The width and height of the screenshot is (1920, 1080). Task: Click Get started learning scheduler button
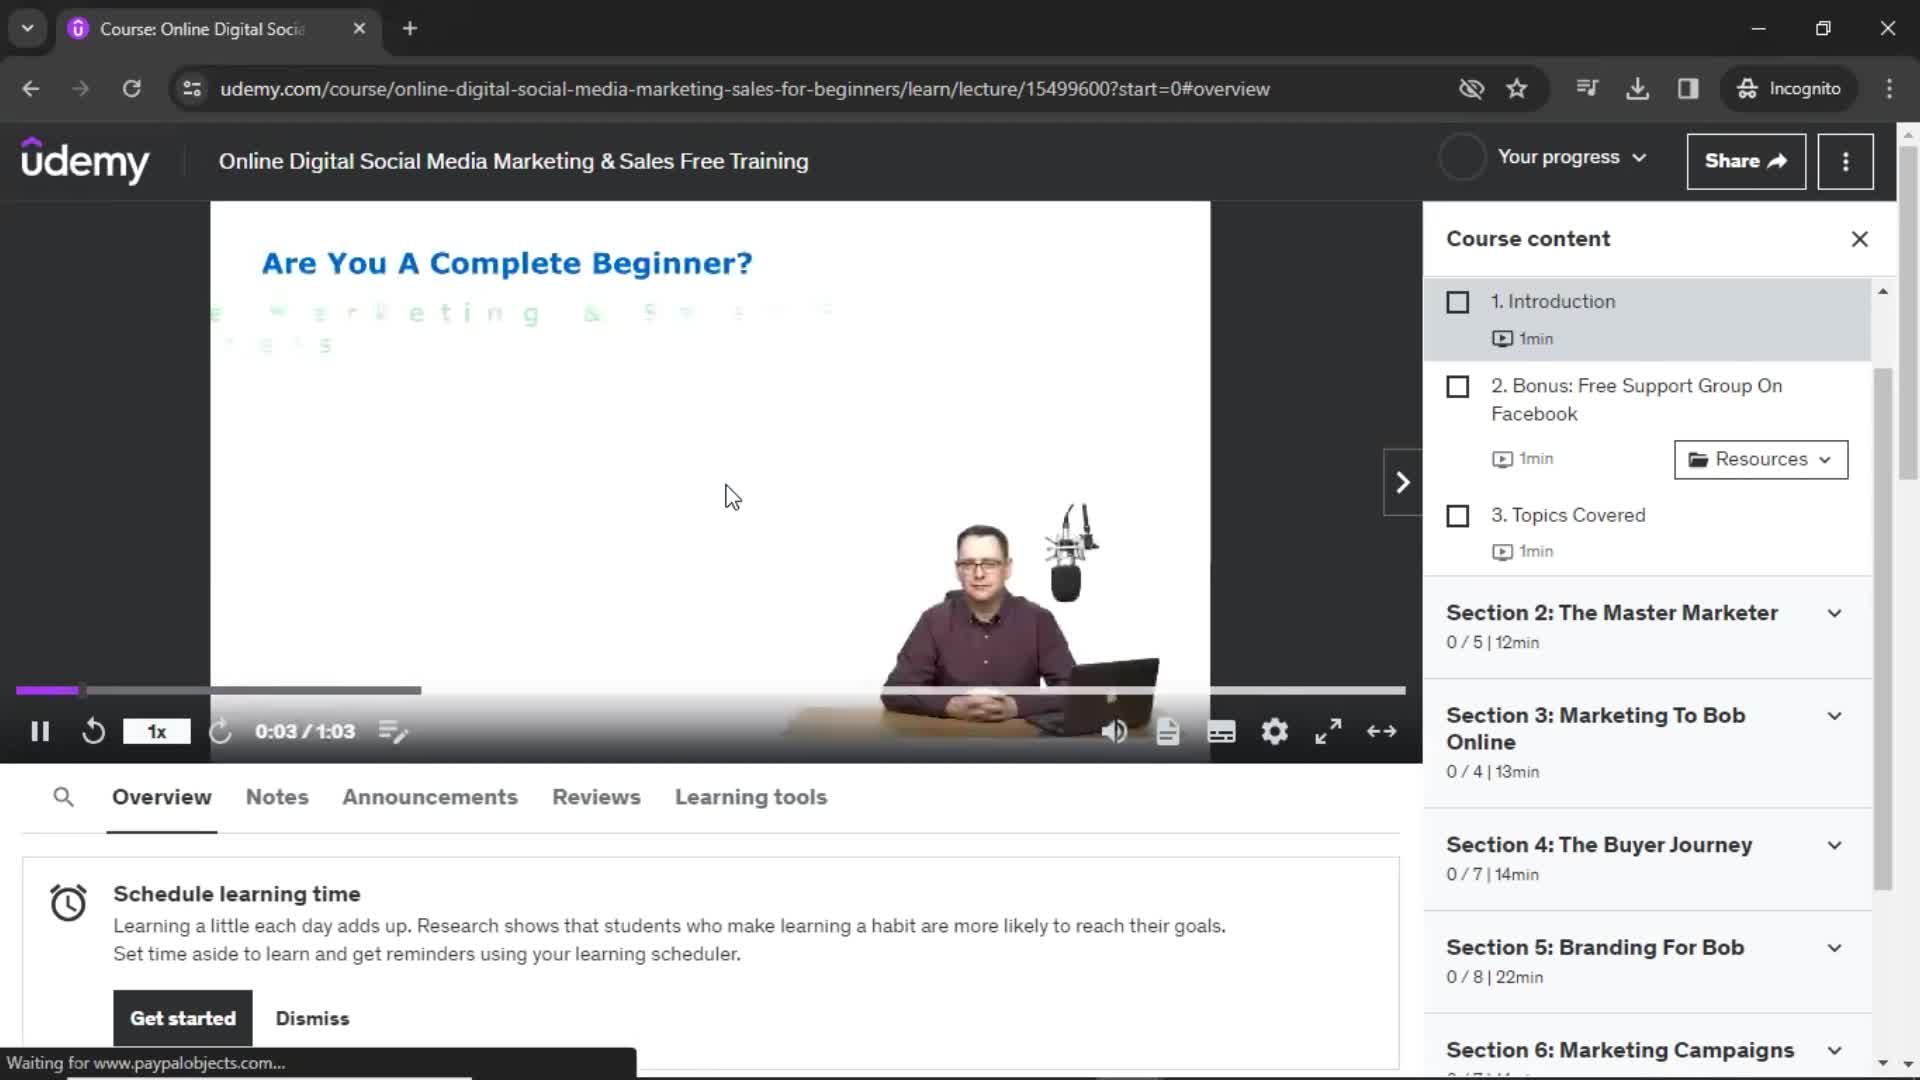click(183, 1018)
